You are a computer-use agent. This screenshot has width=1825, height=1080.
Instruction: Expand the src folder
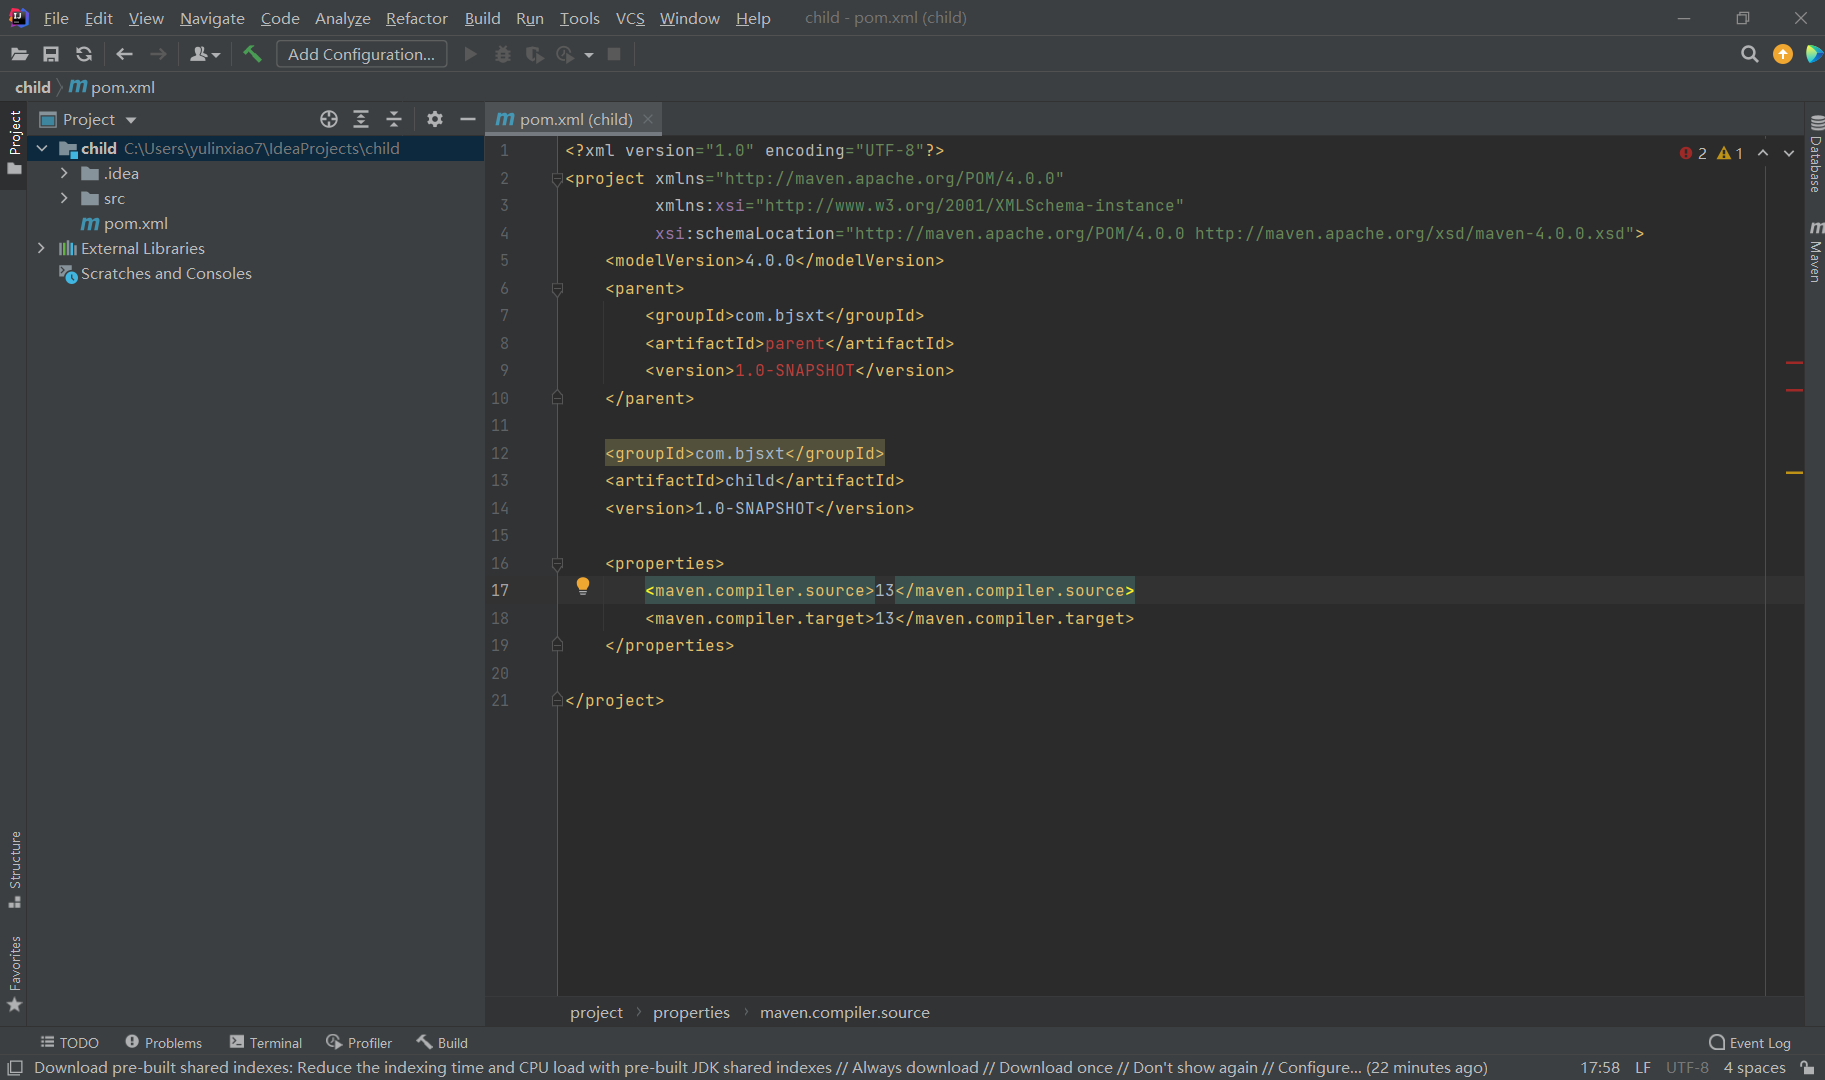tap(65, 198)
